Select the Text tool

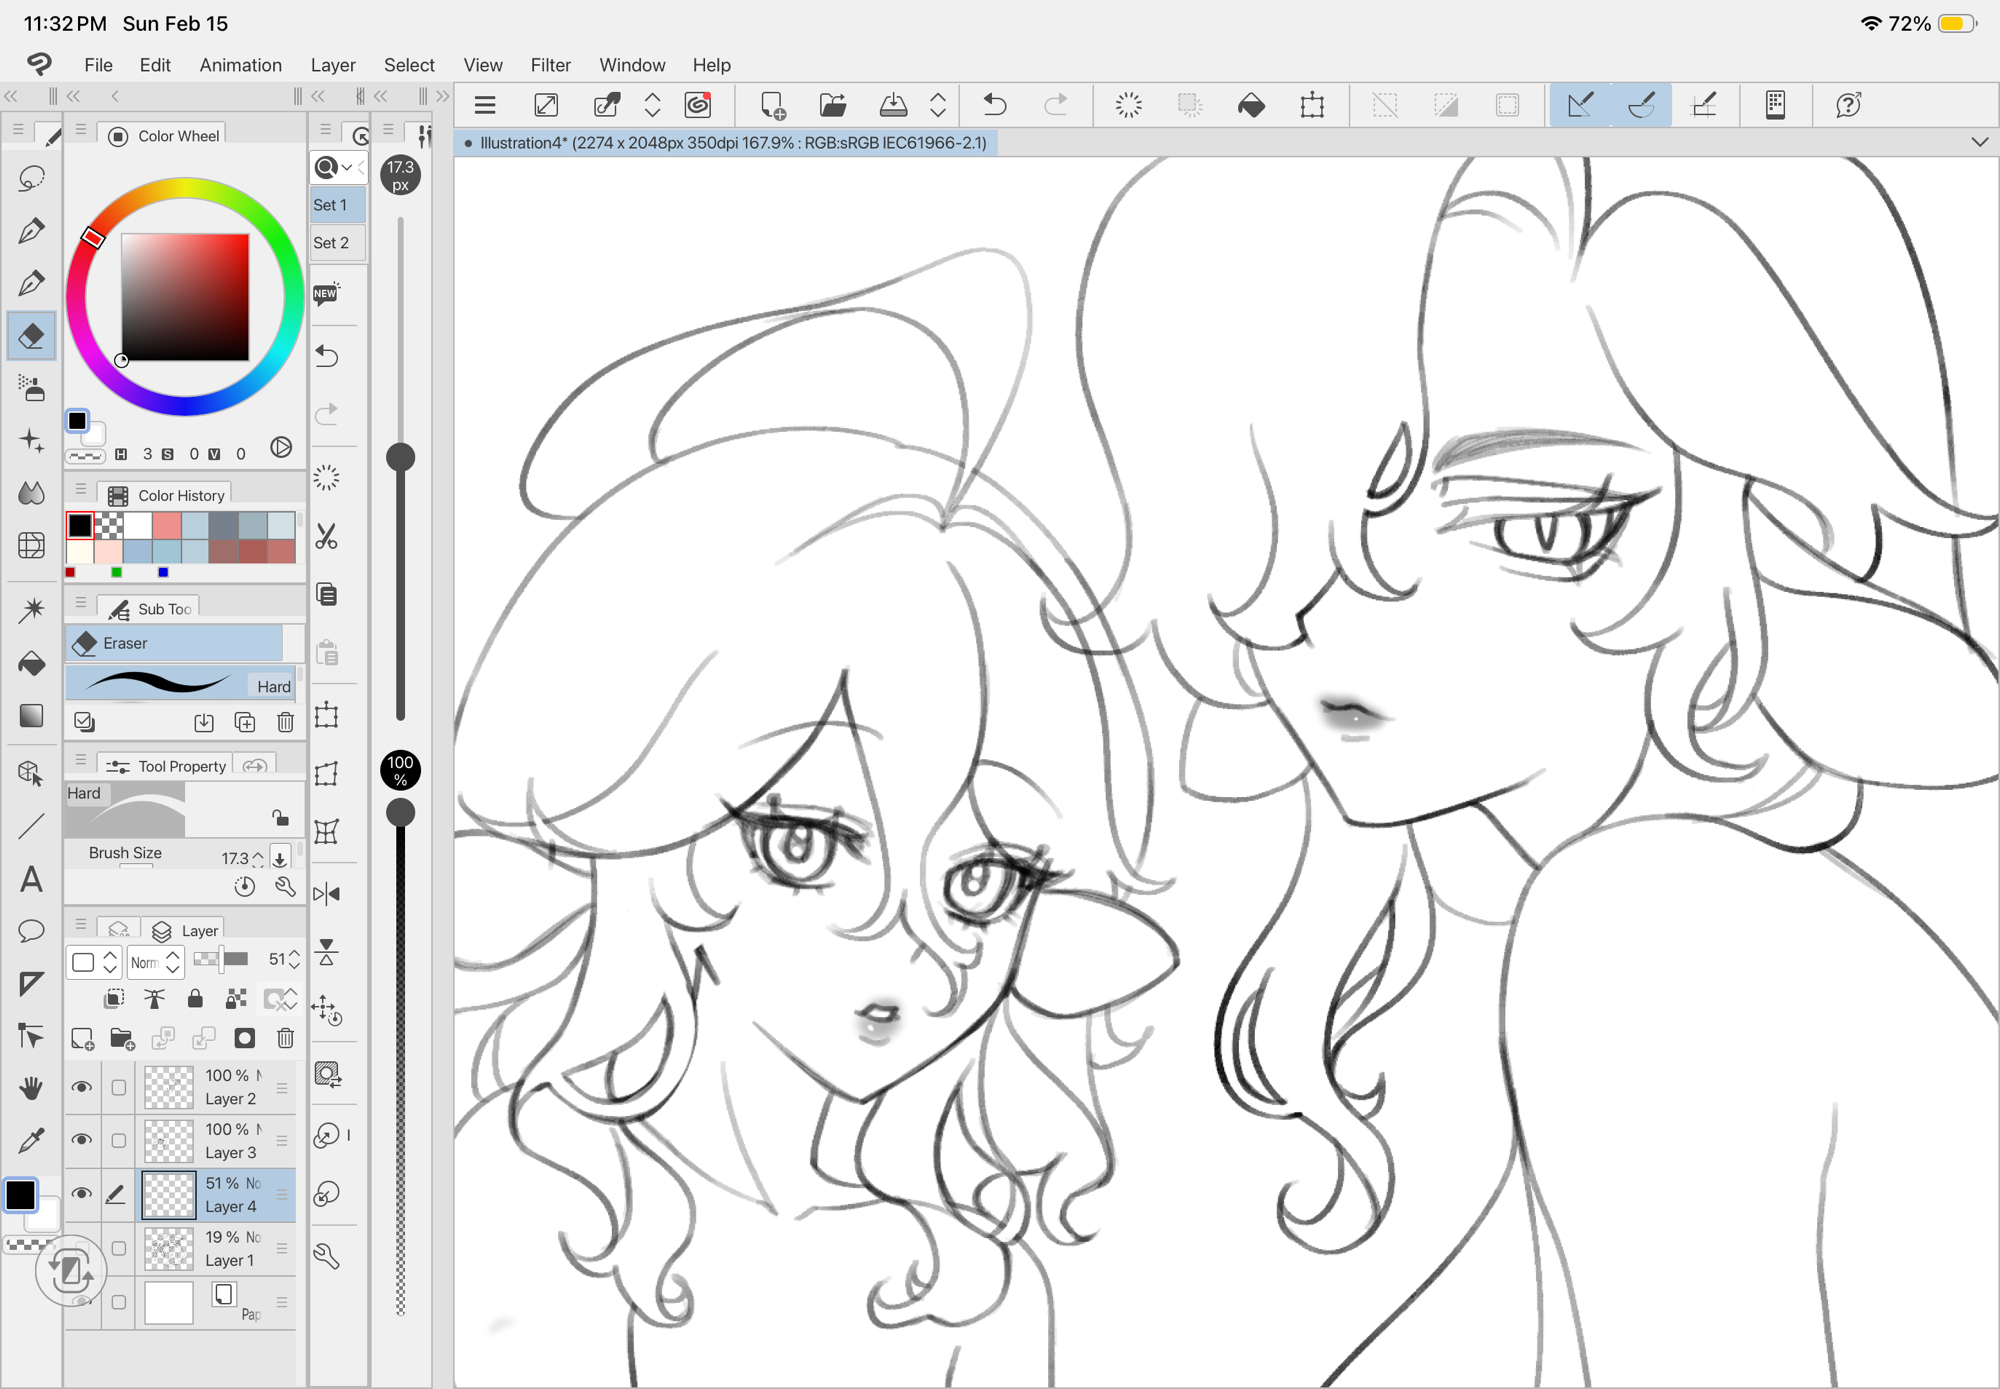tap(31, 880)
